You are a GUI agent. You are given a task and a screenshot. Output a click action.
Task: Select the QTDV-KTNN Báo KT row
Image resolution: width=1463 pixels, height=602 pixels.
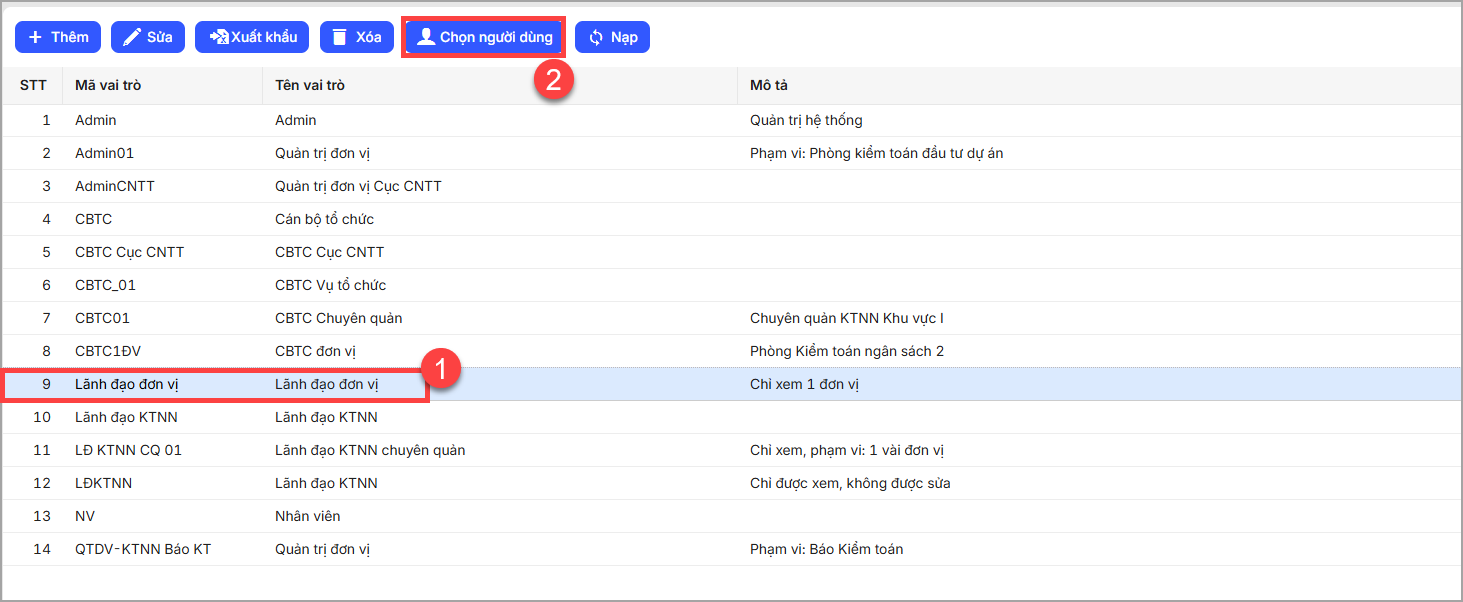coord(142,549)
